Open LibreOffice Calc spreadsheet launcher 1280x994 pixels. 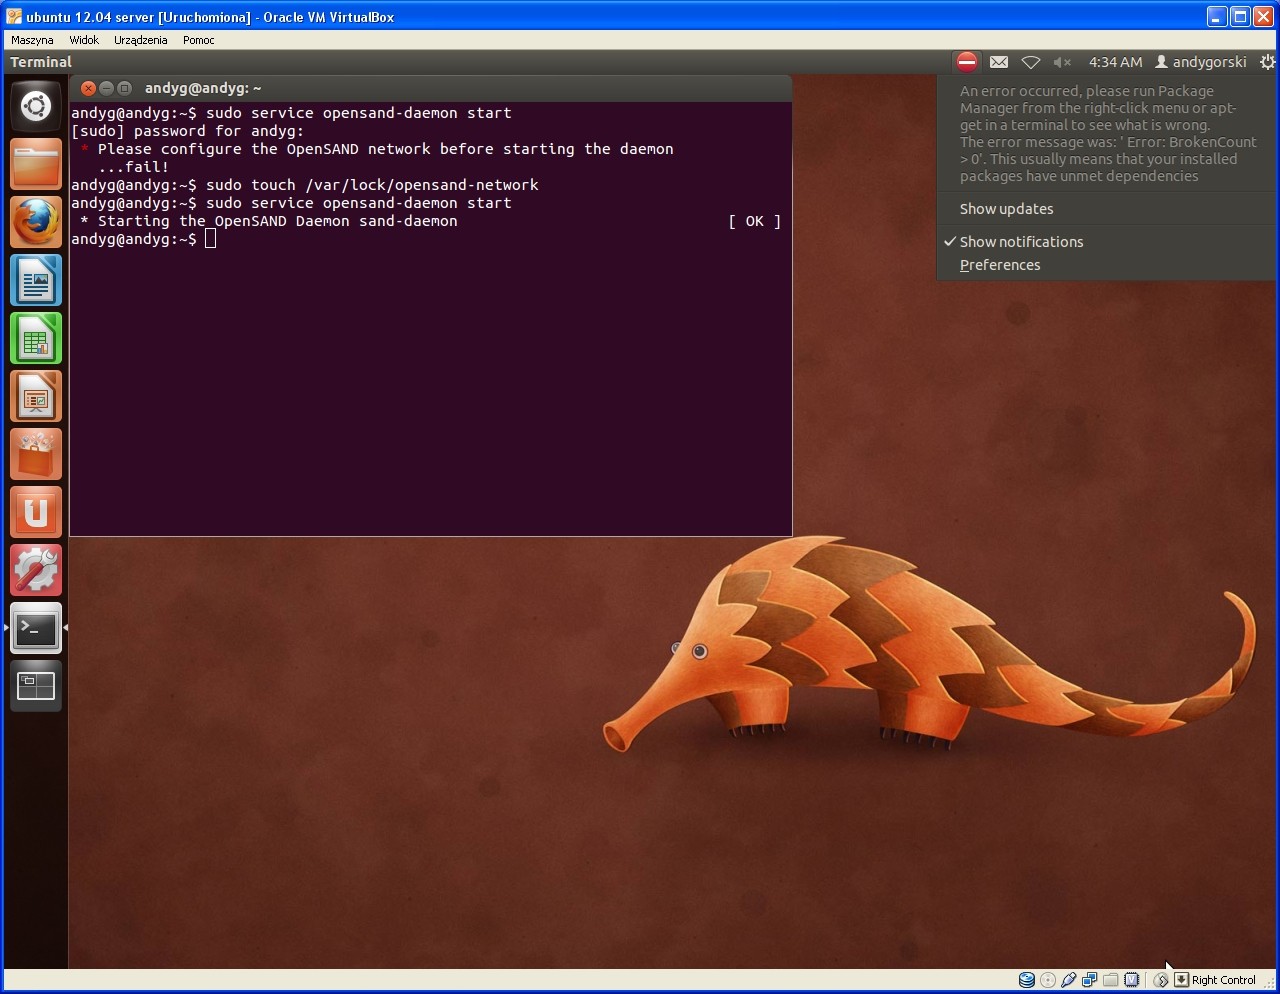pyautogui.click(x=36, y=338)
